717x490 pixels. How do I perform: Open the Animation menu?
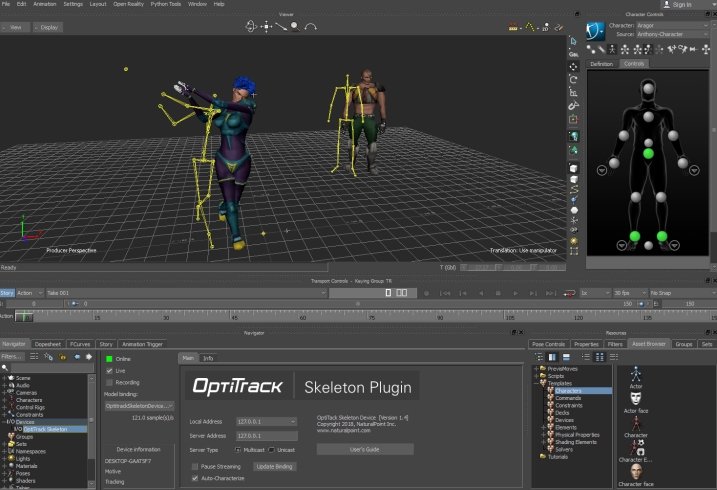pos(45,4)
